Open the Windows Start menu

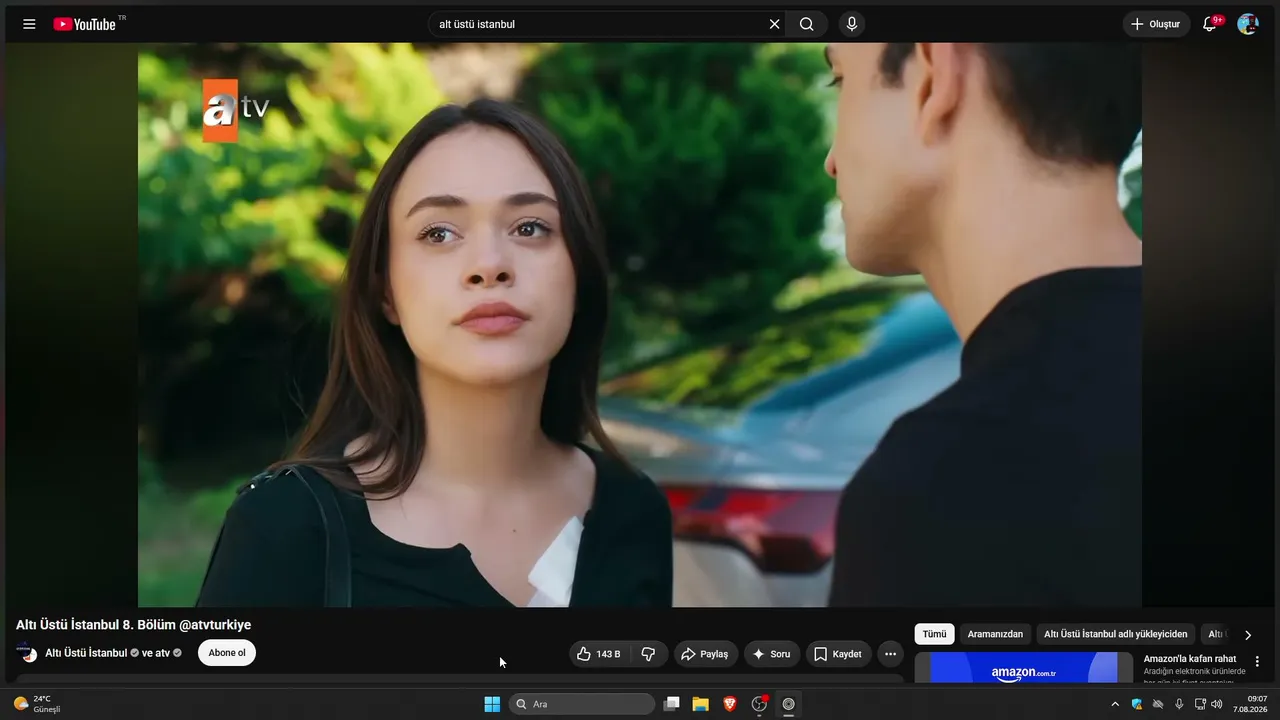492,704
